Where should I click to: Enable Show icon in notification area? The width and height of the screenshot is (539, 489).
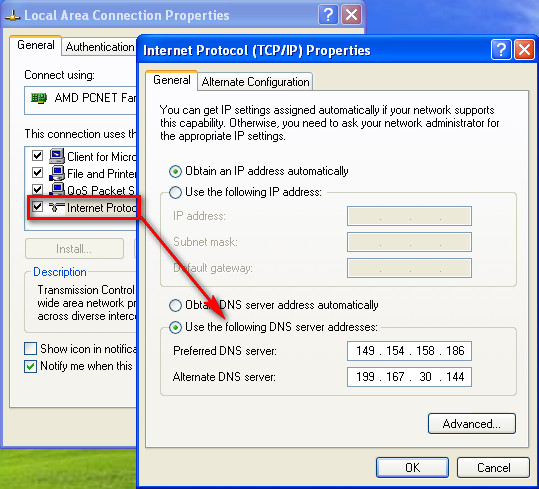30,348
